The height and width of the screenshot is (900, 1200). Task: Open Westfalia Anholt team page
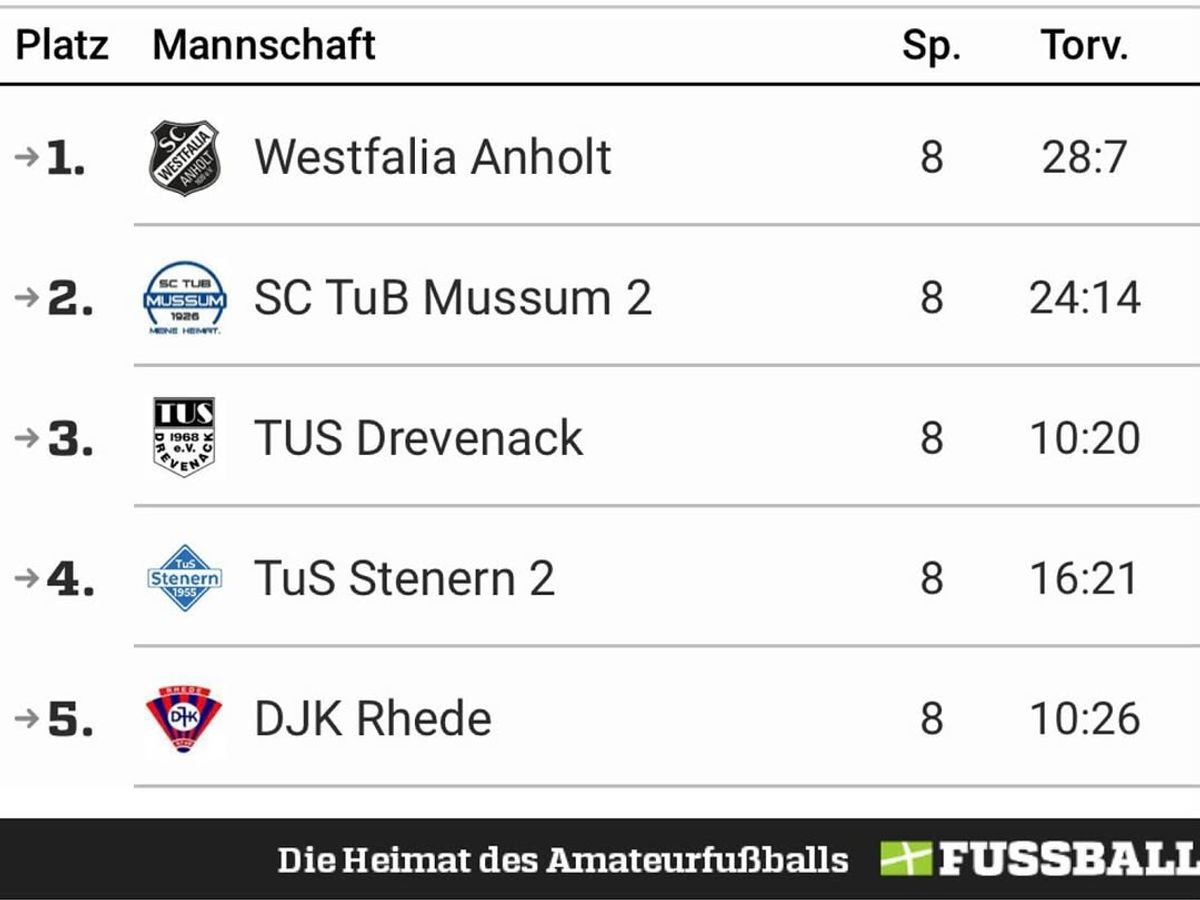click(432, 157)
